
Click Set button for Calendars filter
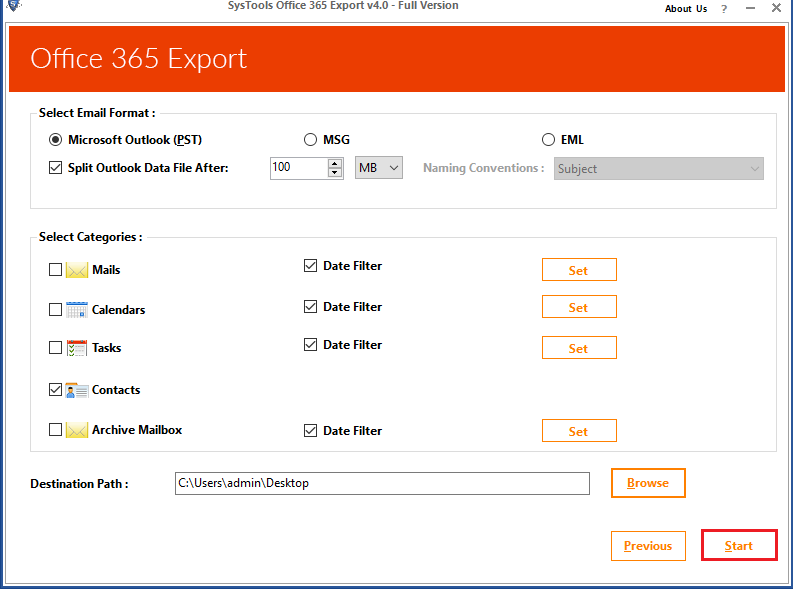coord(579,307)
